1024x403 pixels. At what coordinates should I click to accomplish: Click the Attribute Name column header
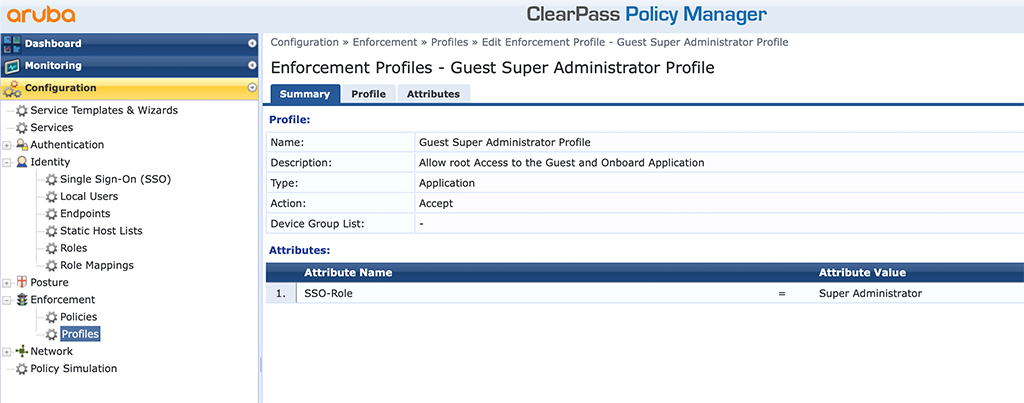pyautogui.click(x=348, y=272)
